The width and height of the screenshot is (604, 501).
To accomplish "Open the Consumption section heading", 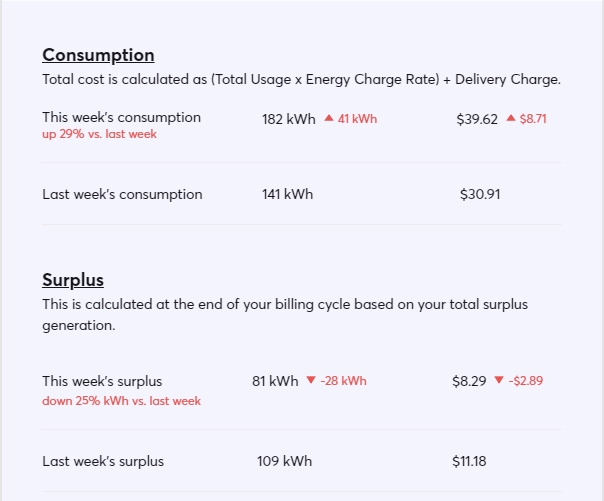I will tap(98, 55).
